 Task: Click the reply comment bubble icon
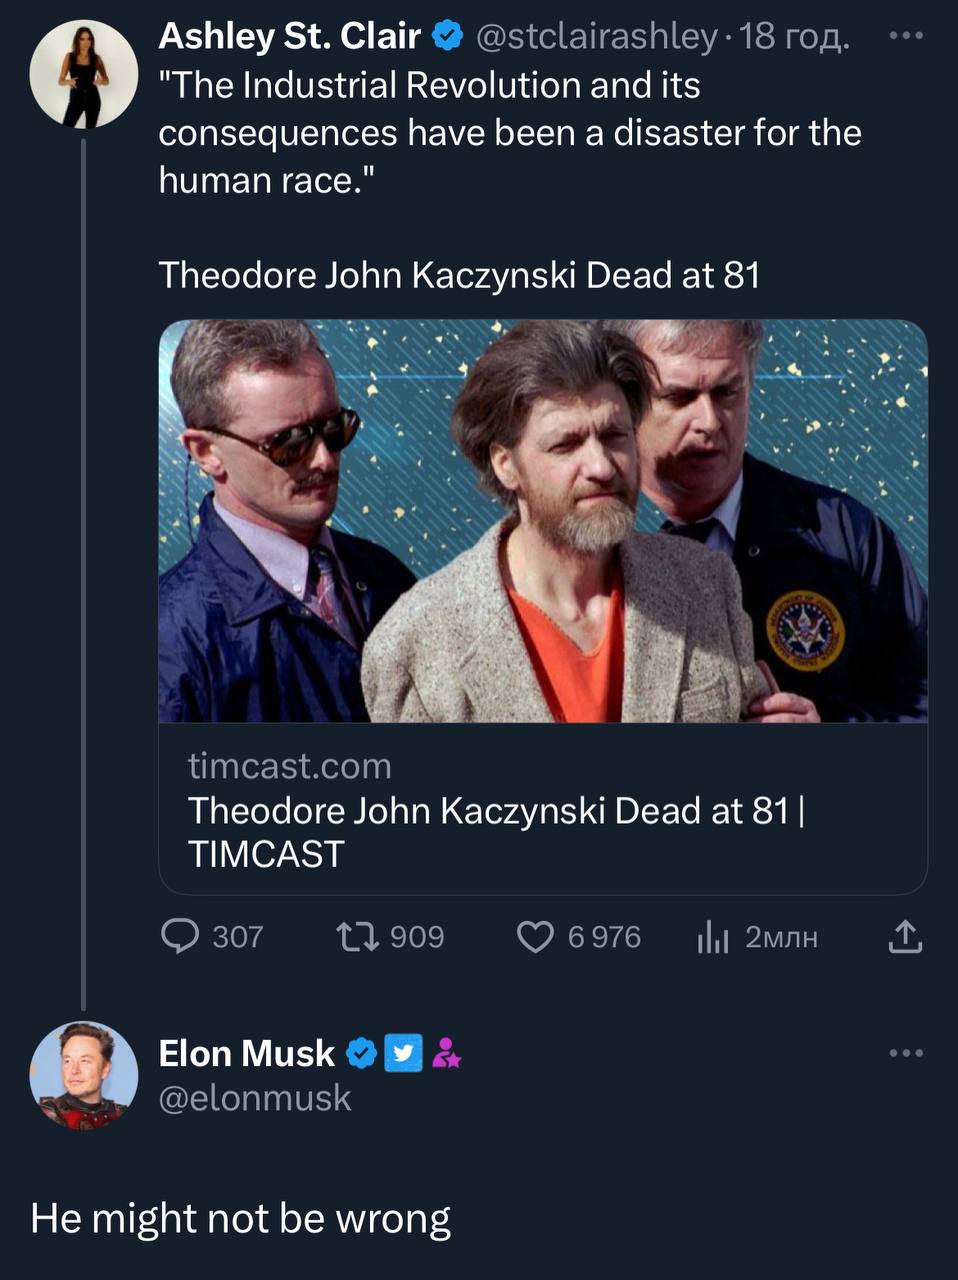[x=180, y=937]
